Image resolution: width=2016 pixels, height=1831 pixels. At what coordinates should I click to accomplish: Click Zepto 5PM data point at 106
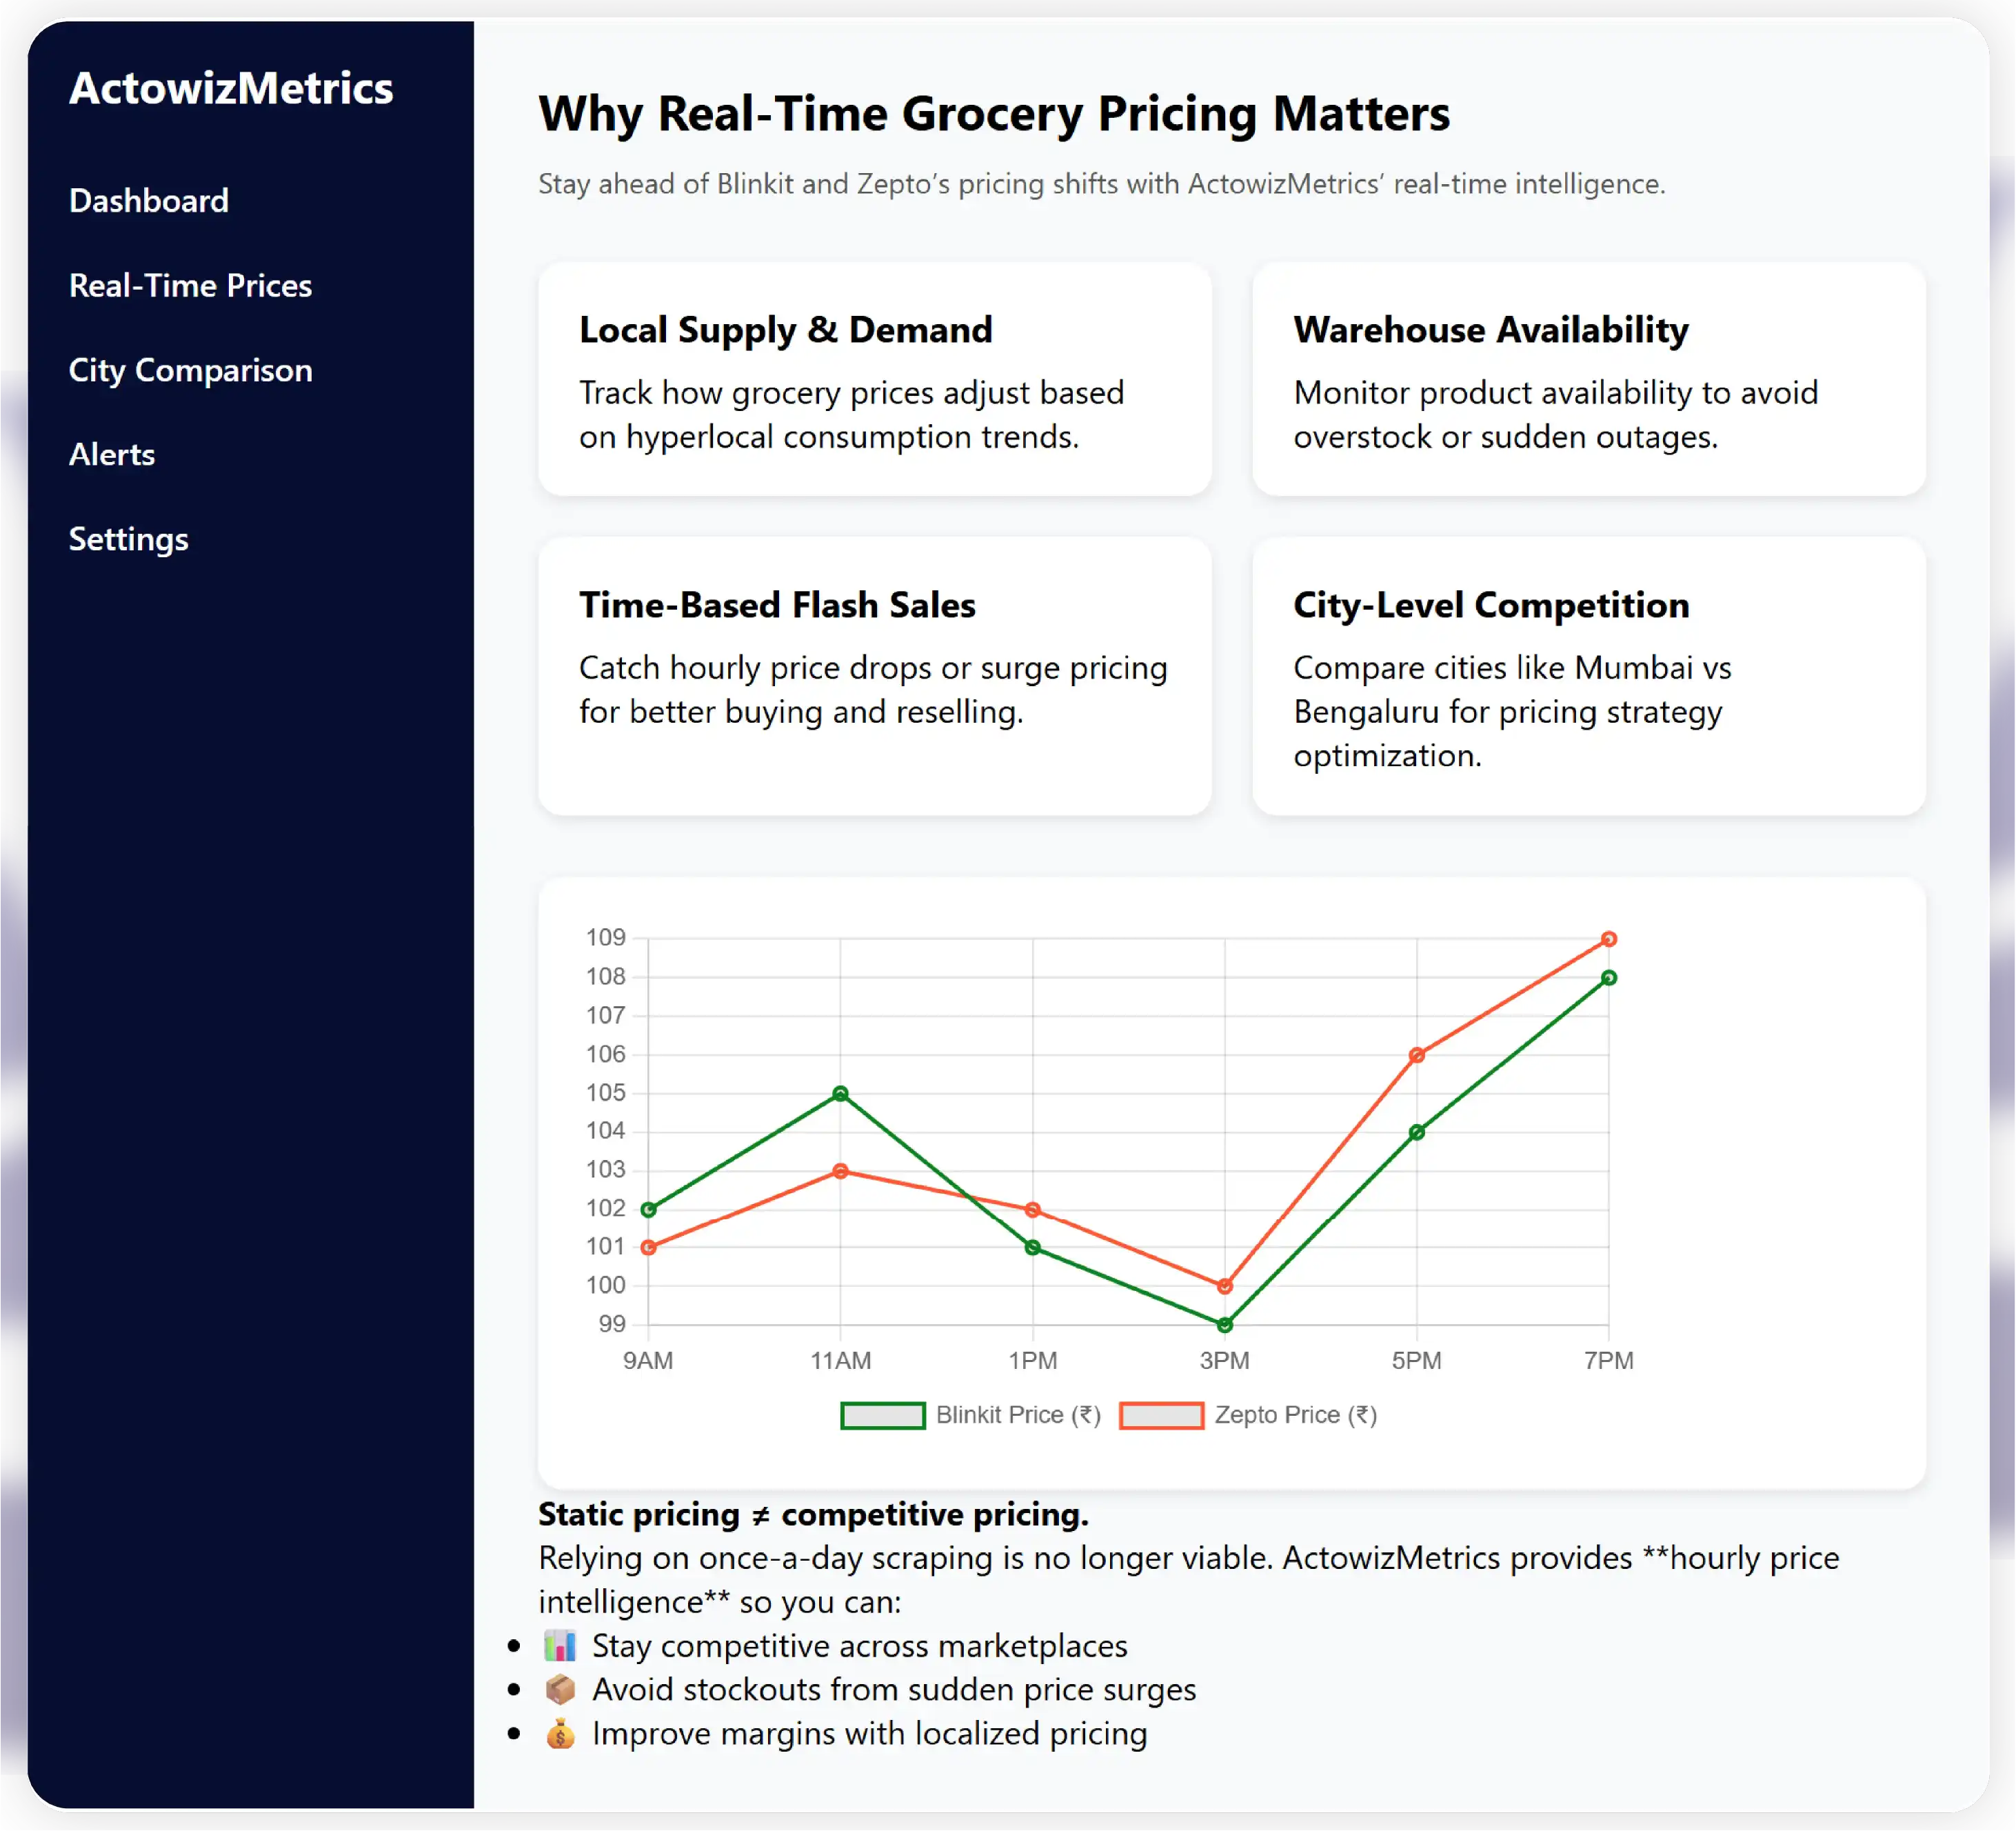pyautogui.click(x=1416, y=1055)
